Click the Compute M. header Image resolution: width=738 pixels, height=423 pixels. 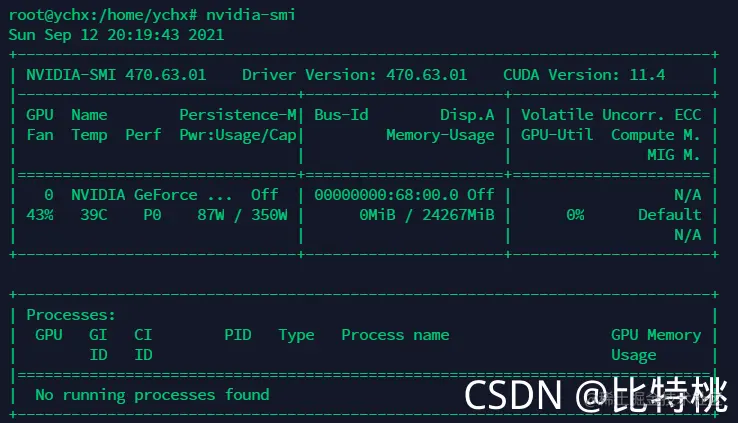pyautogui.click(x=656, y=135)
